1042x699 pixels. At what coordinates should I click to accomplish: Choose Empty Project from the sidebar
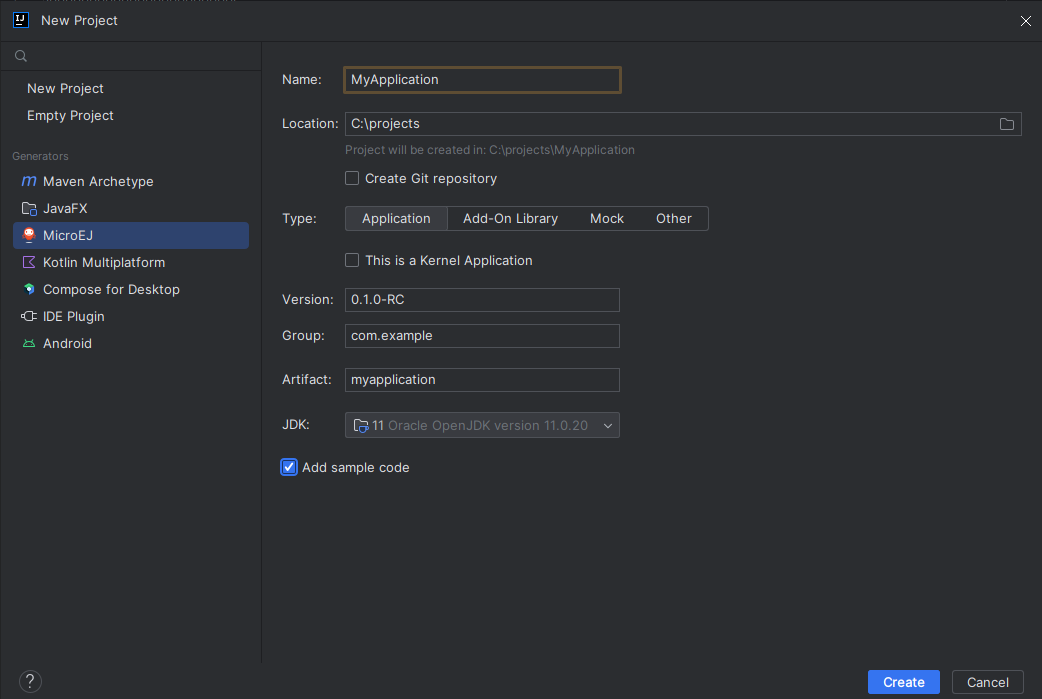(x=70, y=115)
